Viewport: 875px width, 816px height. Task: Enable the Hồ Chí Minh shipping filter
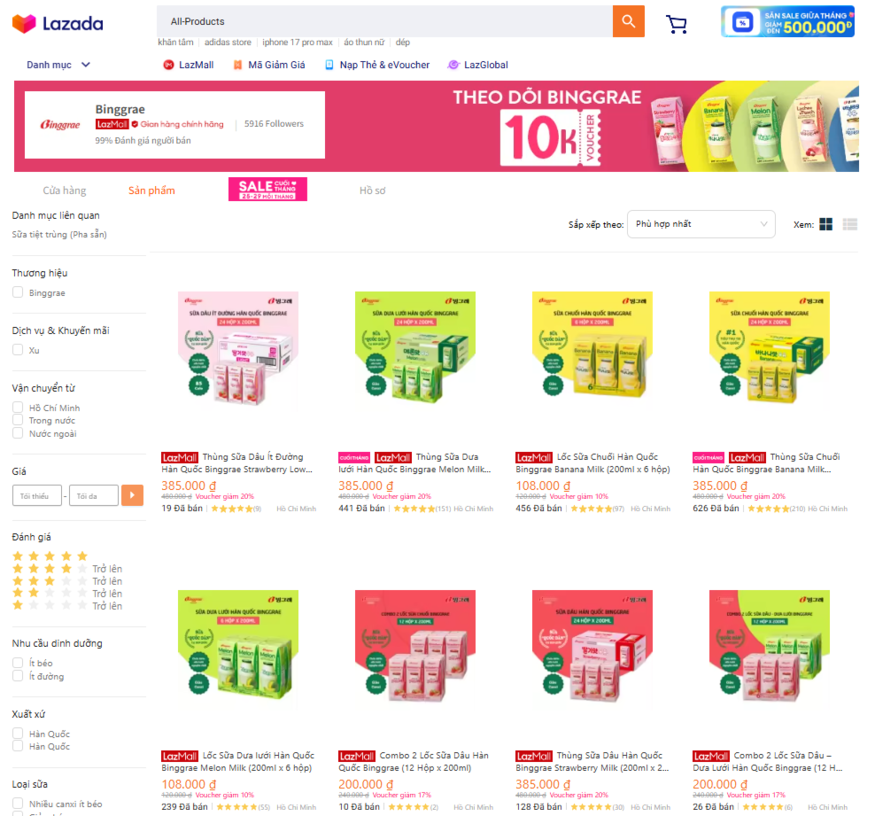coord(18,407)
